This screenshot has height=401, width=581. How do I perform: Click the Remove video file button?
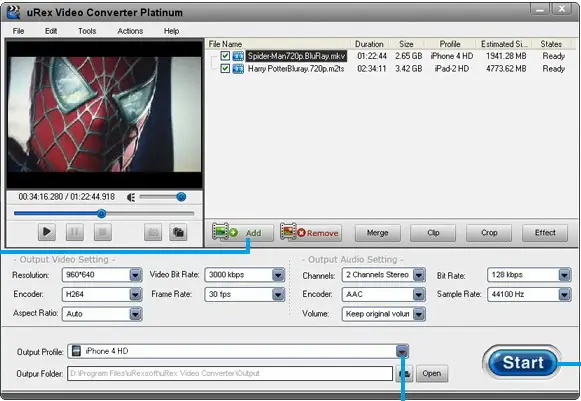pos(311,233)
